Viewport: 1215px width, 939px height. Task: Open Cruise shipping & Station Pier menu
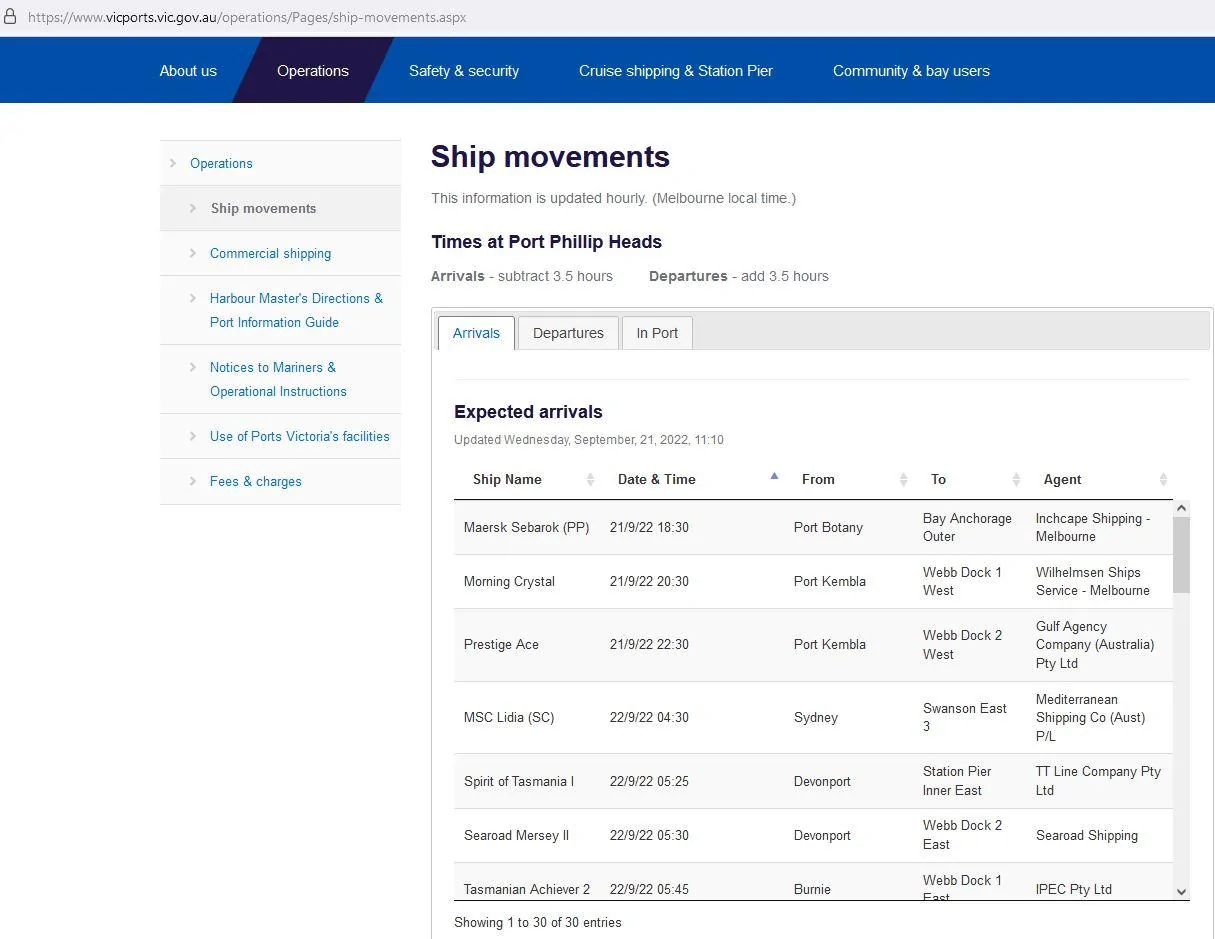pos(676,71)
